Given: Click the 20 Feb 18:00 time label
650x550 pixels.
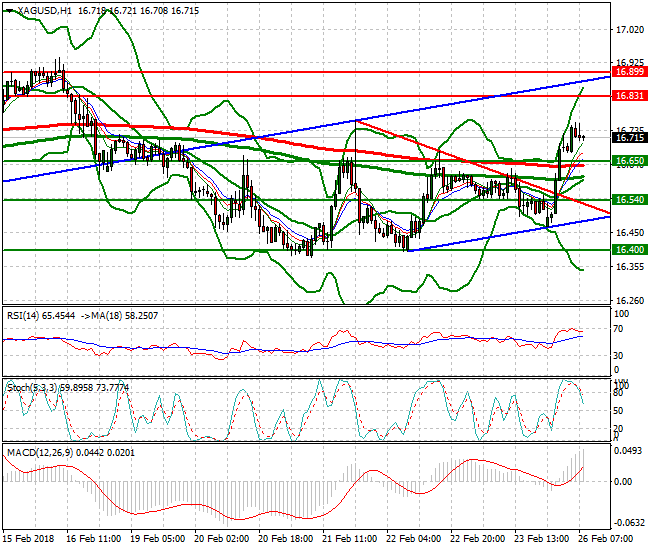Looking at the screenshot, I should point(286,539).
